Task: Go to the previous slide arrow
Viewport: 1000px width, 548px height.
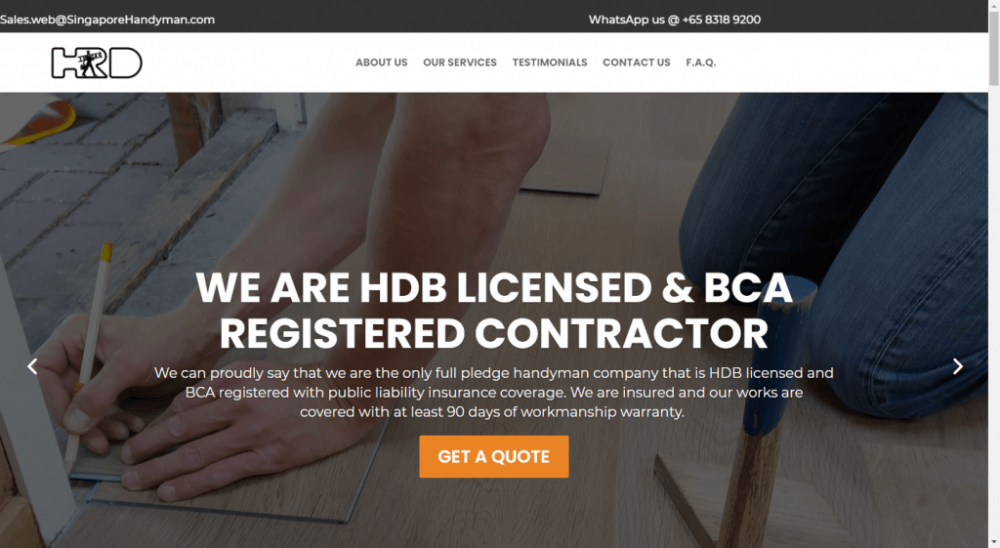Action: (x=32, y=366)
